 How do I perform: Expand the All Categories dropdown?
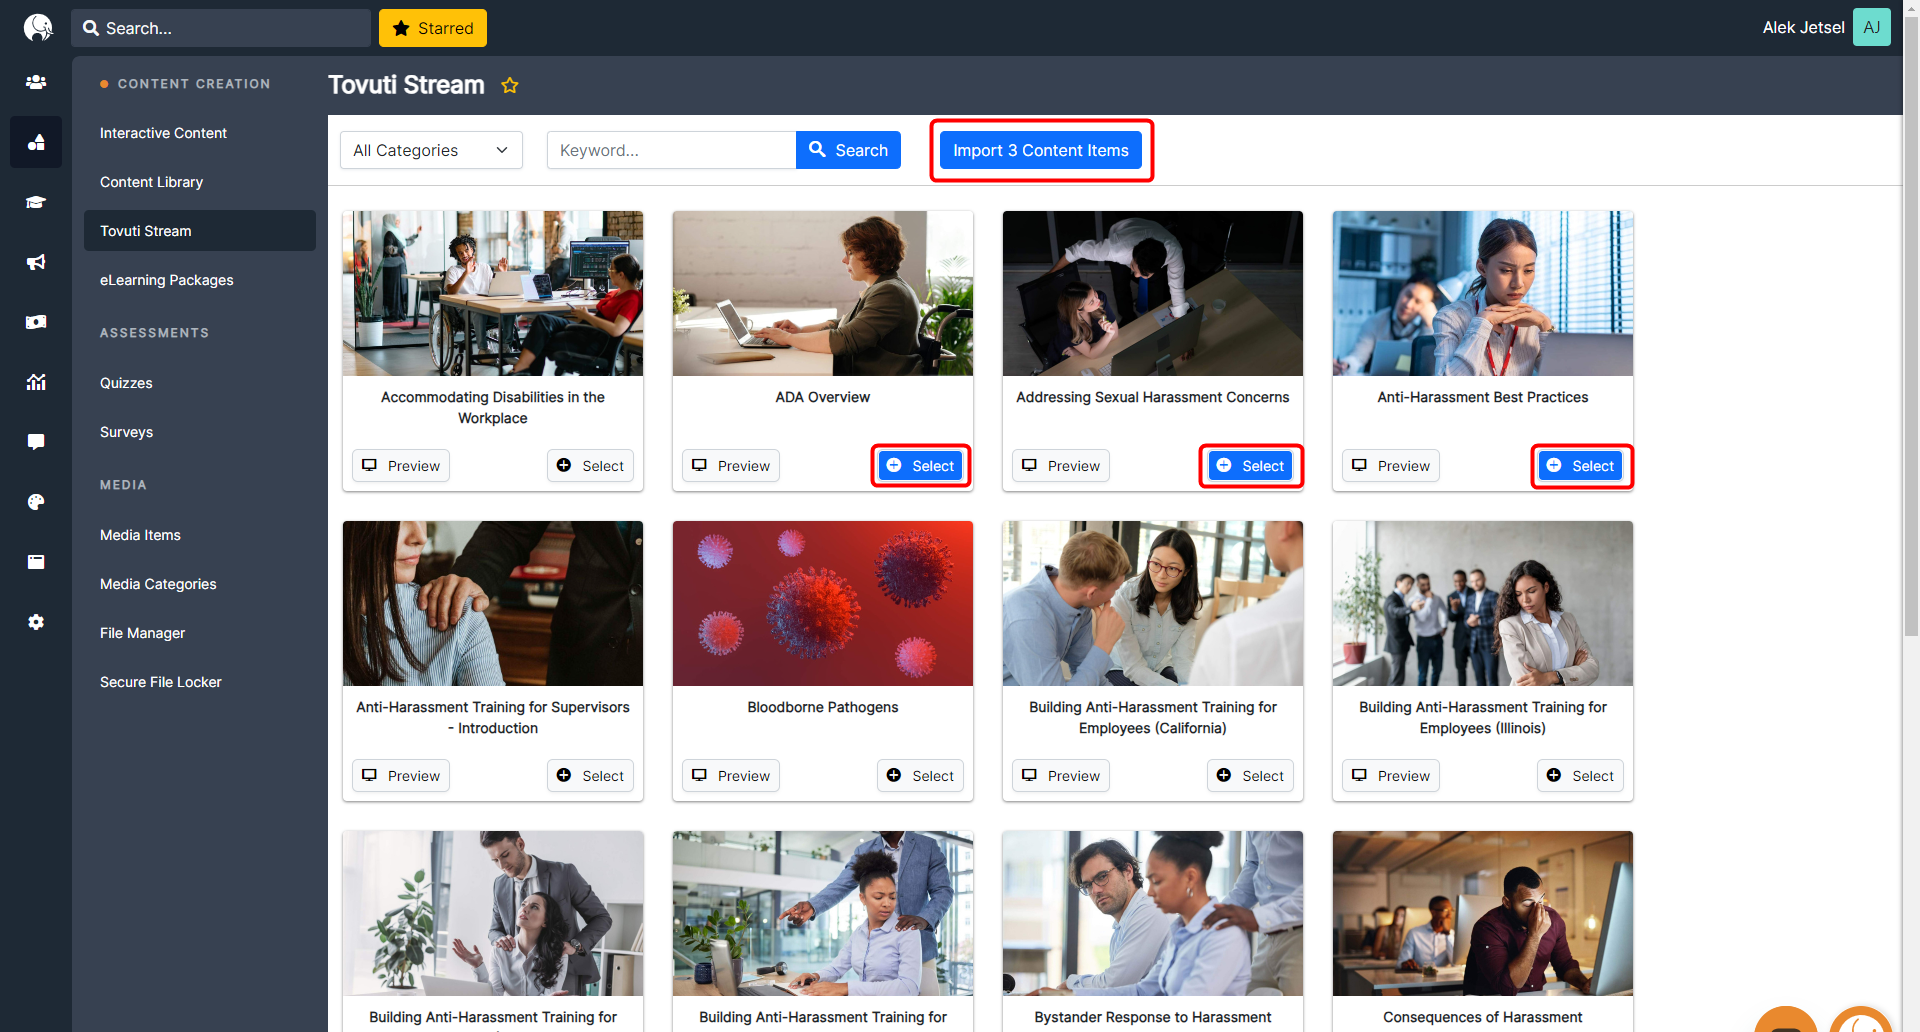point(431,150)
